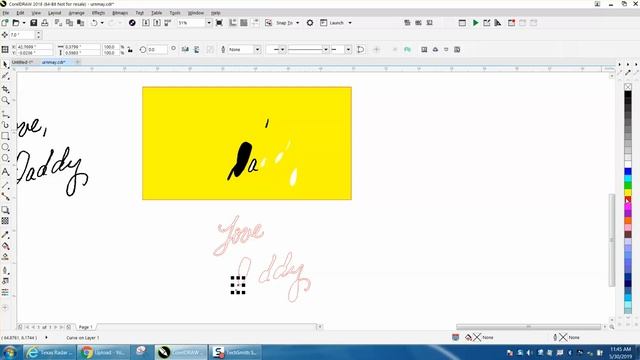Click the Save icon
The height and width of the screenshot is (360, 640).
pos(34,23)
